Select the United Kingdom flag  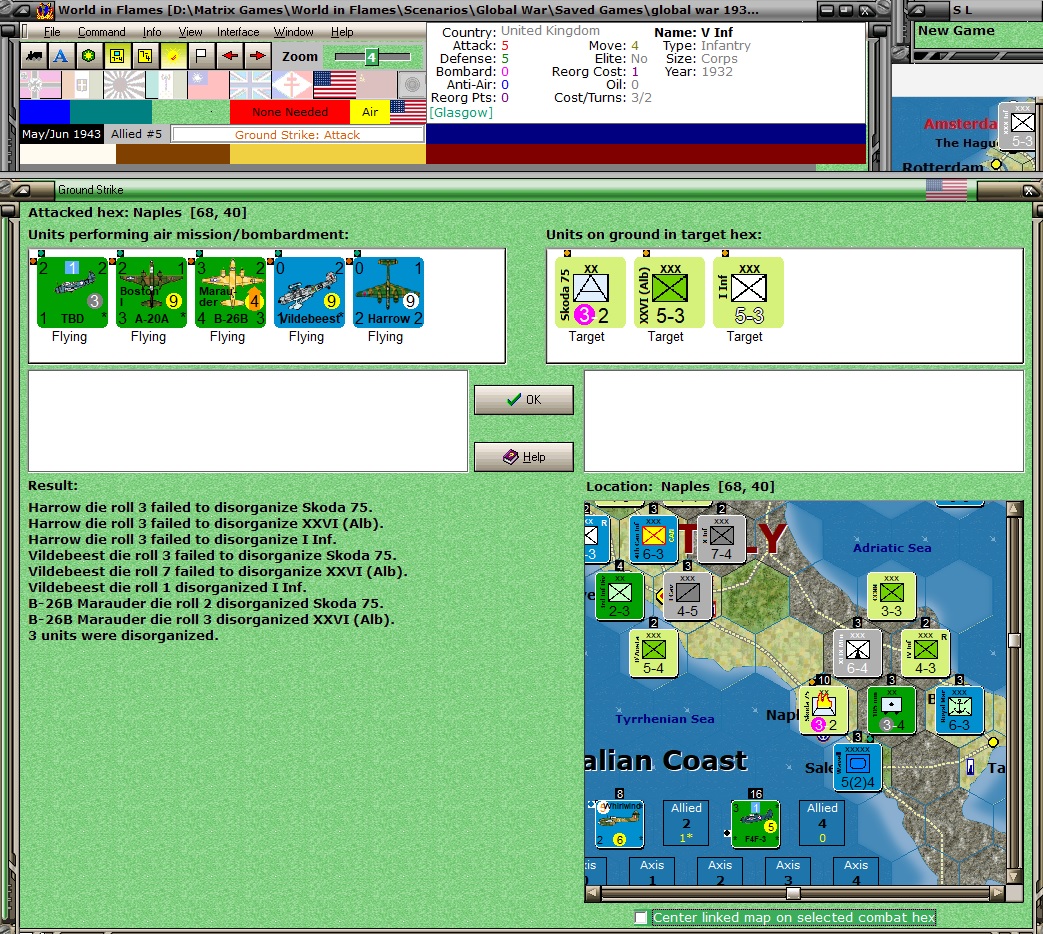[250, 85]
